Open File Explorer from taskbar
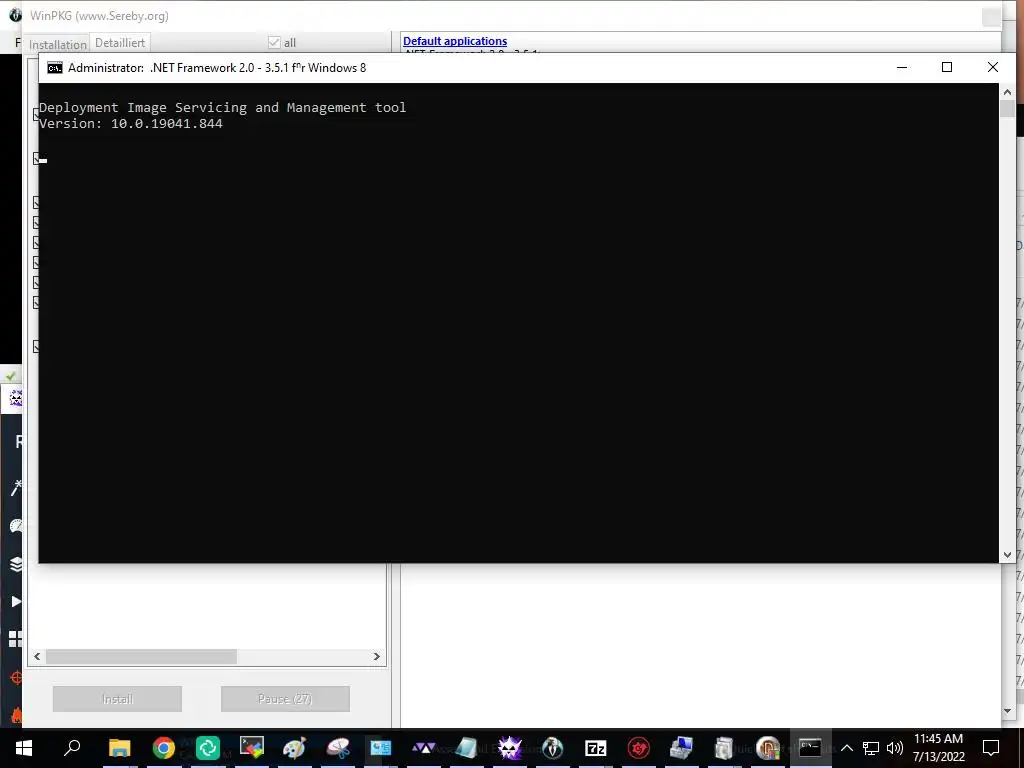Image resolution: width=1024 pixels, height=768 pixels. point(120,748)
